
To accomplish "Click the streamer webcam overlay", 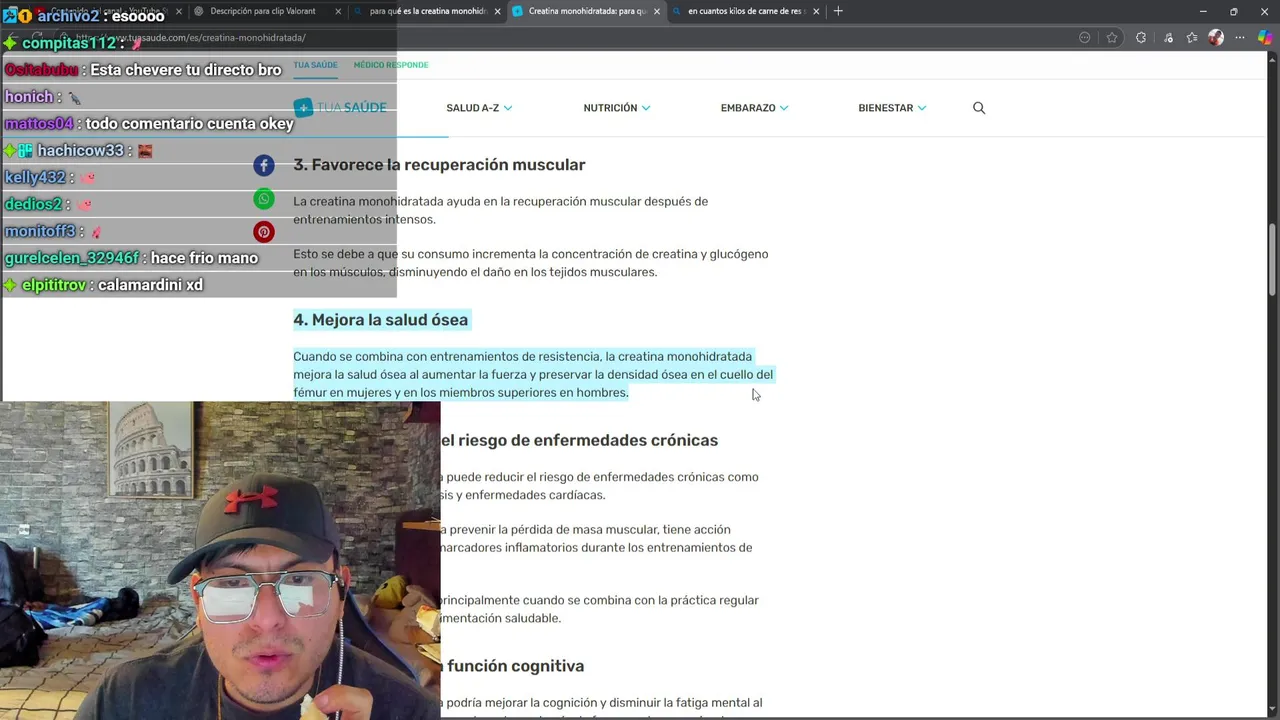I will [220, 560].
